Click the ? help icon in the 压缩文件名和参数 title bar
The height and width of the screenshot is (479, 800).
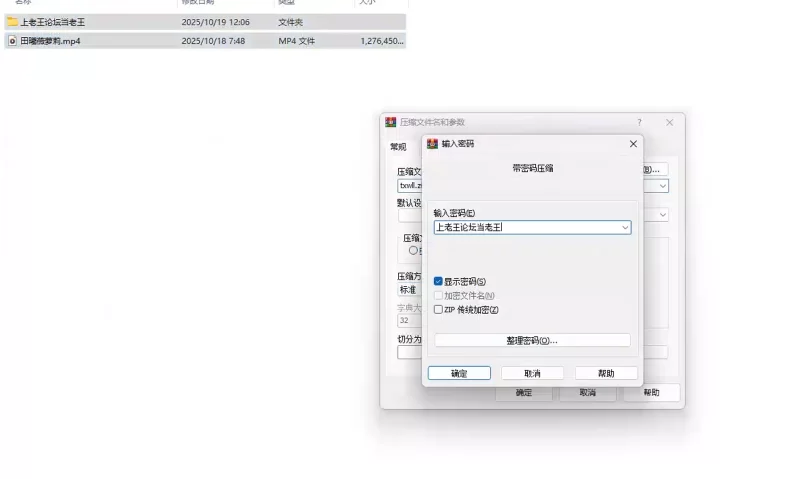[x=639, y=122]
